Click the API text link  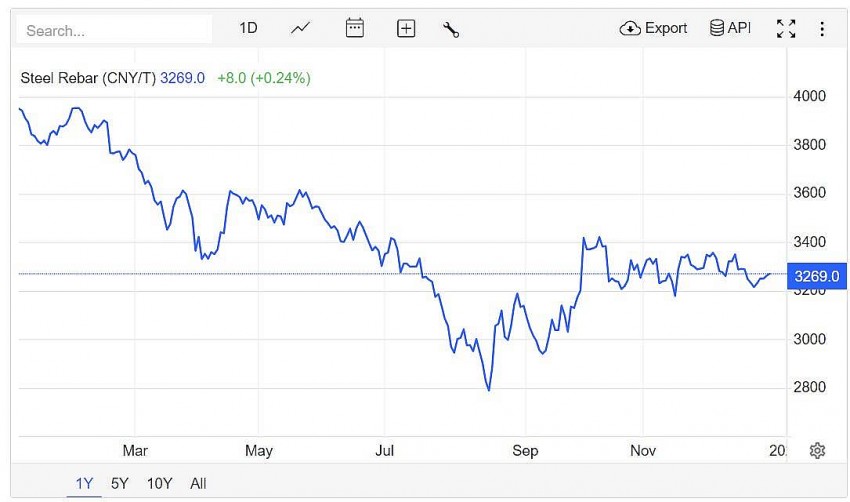(x=739, y=29)
